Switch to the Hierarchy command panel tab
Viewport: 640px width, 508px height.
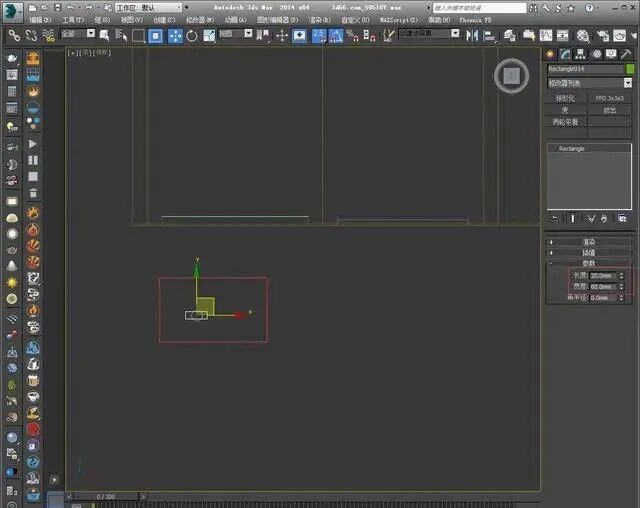tap(580, 54)
